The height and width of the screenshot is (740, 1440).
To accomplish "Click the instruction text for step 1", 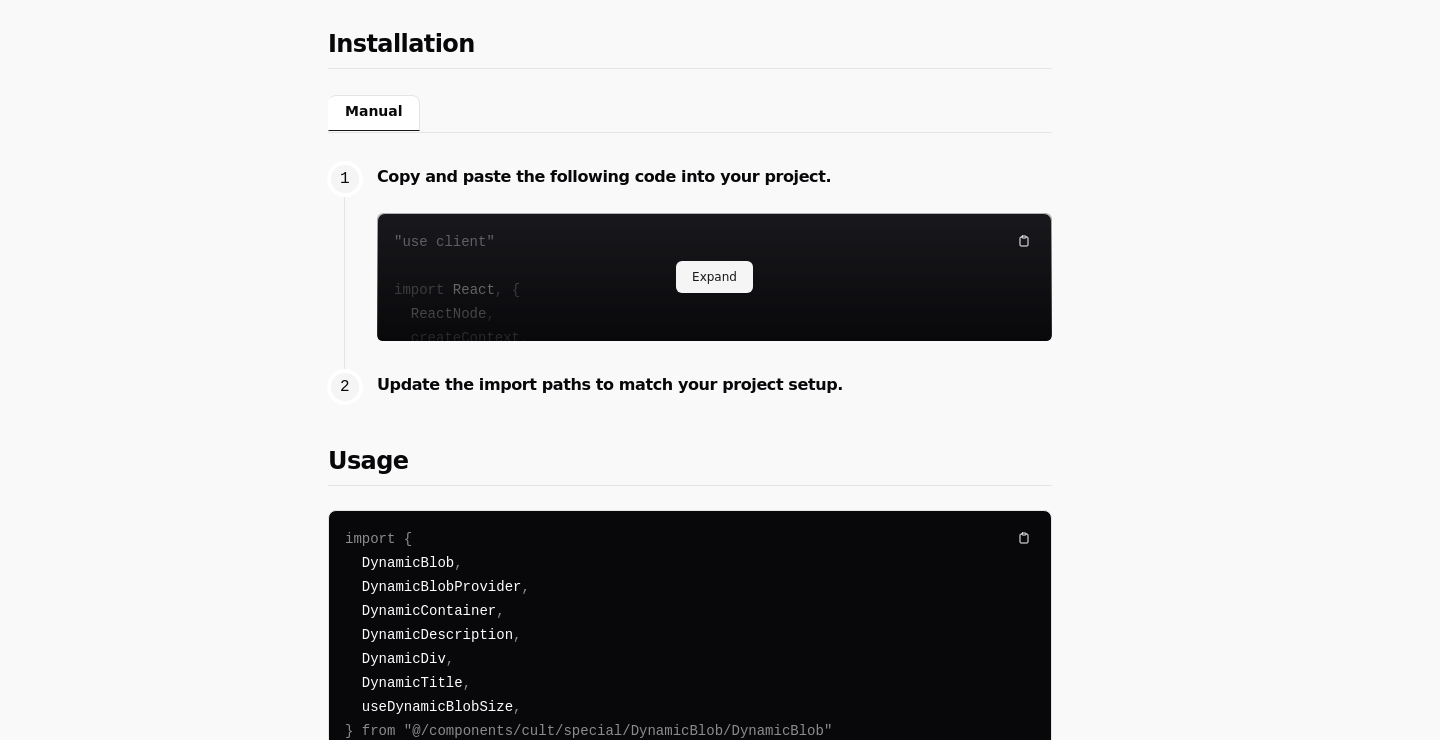I will [604, 177].
